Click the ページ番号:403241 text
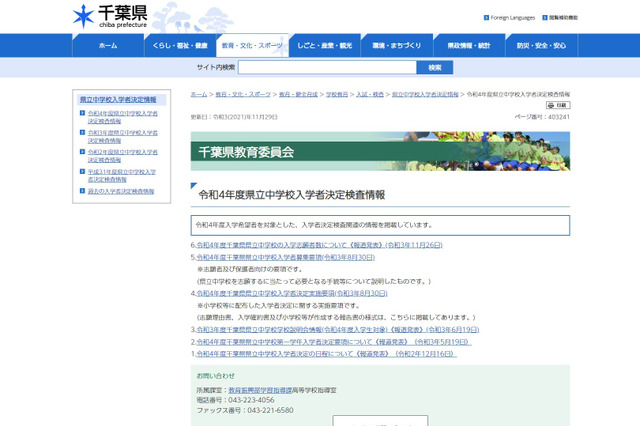The image size is (640, 426). click(542, 117)
